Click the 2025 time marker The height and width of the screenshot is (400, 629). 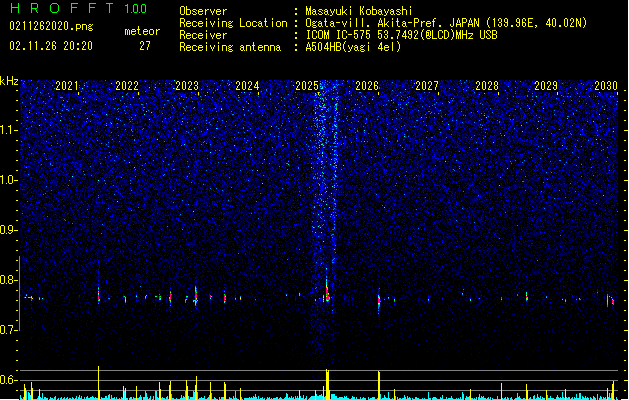307,86
